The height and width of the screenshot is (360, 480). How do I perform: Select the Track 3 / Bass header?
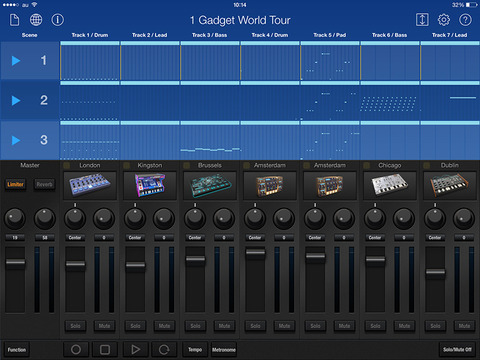point(210,35)
